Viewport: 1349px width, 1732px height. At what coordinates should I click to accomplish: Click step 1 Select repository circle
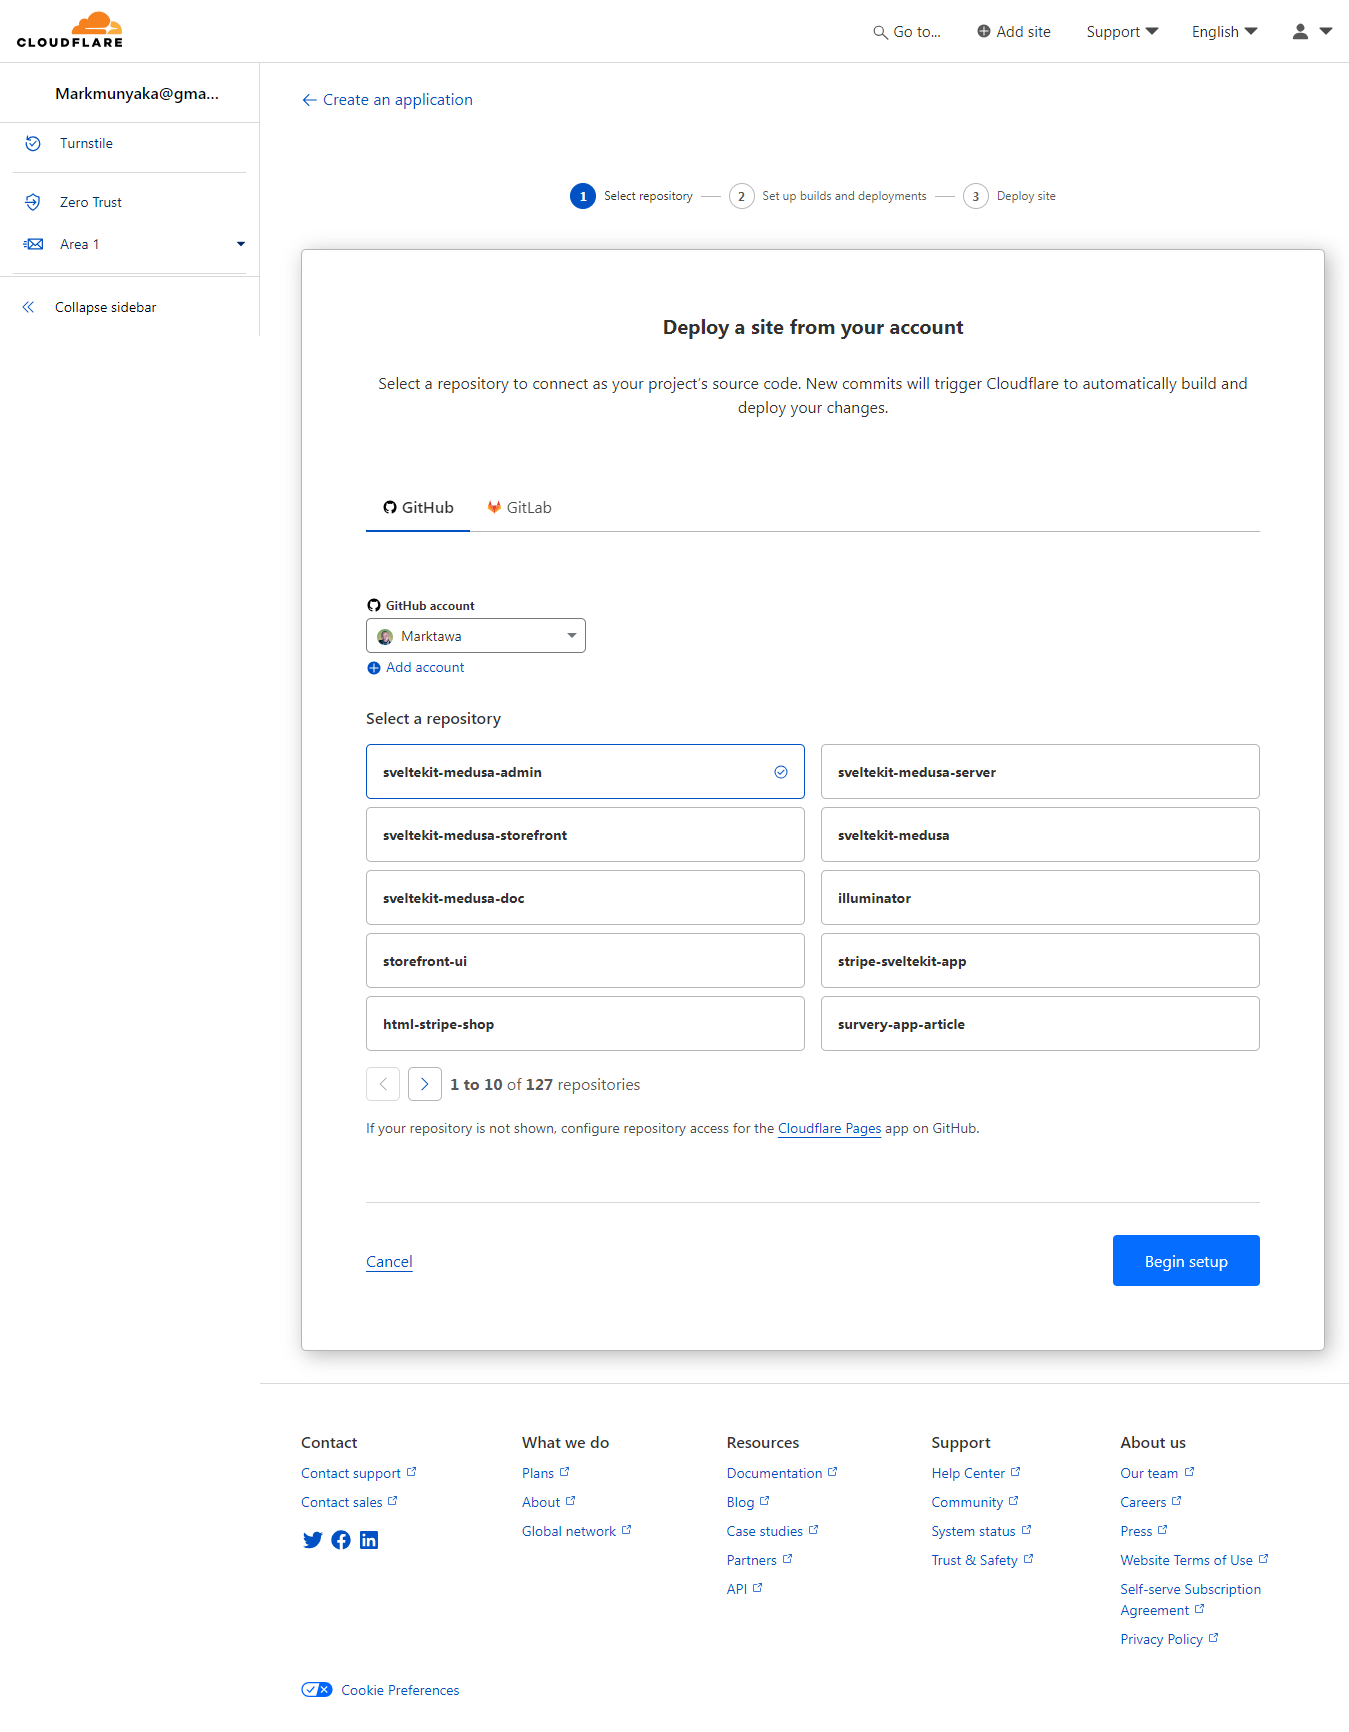click(x=583, y=196)
